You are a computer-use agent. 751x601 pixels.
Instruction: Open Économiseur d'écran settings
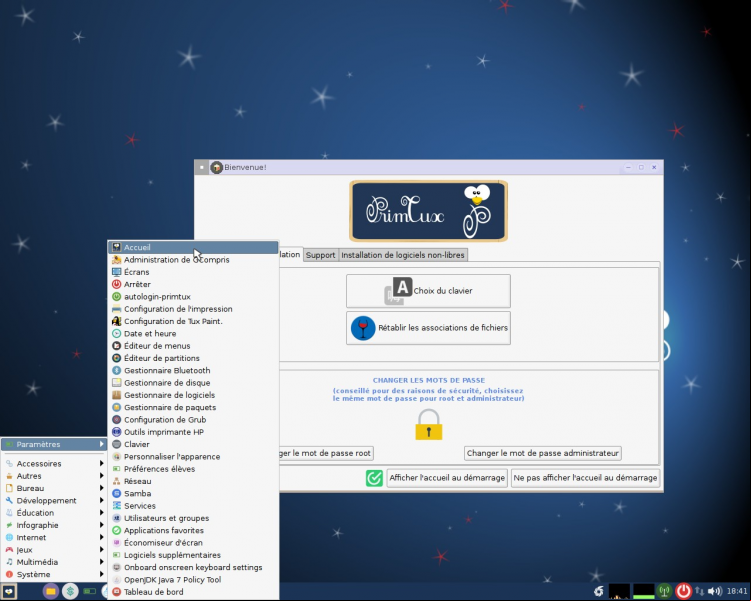tap(193, 543)
